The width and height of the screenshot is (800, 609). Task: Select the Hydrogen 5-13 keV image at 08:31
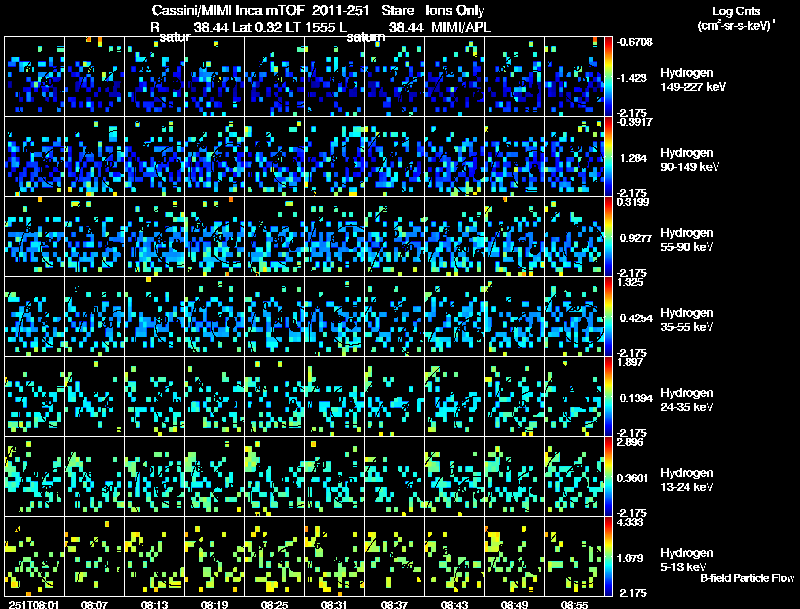click(x=334, y=557)
